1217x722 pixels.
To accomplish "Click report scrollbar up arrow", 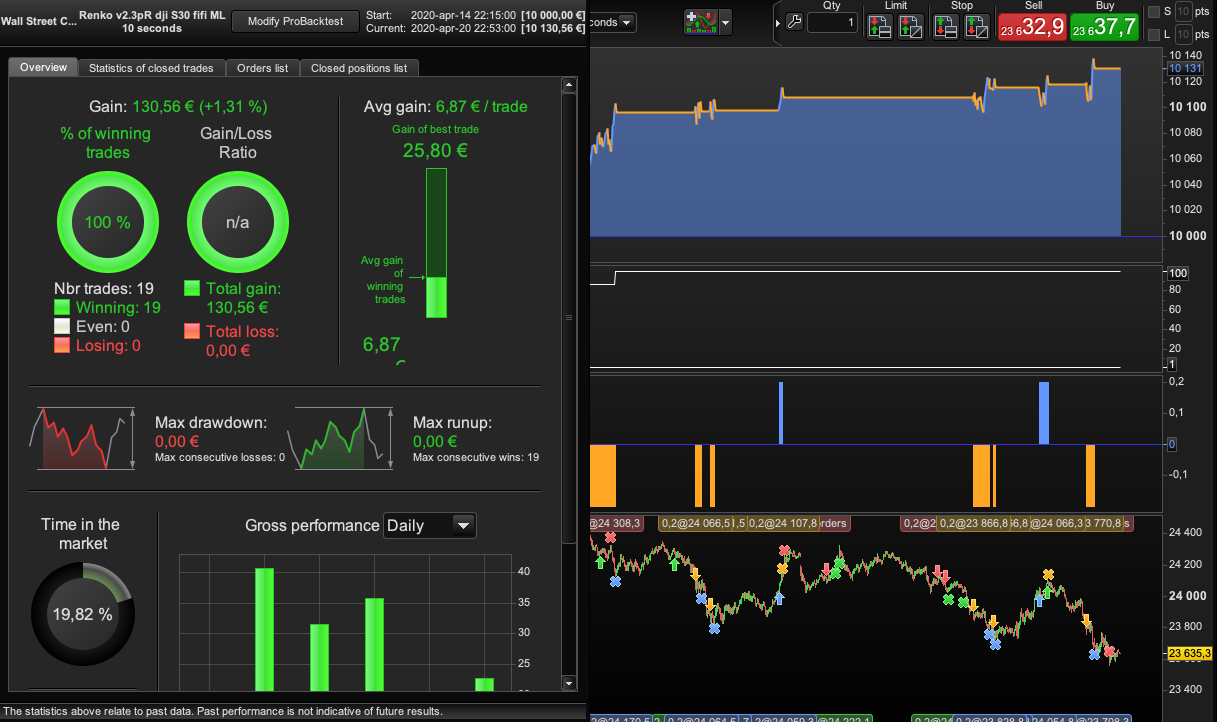I will click(x=569, y=86).
